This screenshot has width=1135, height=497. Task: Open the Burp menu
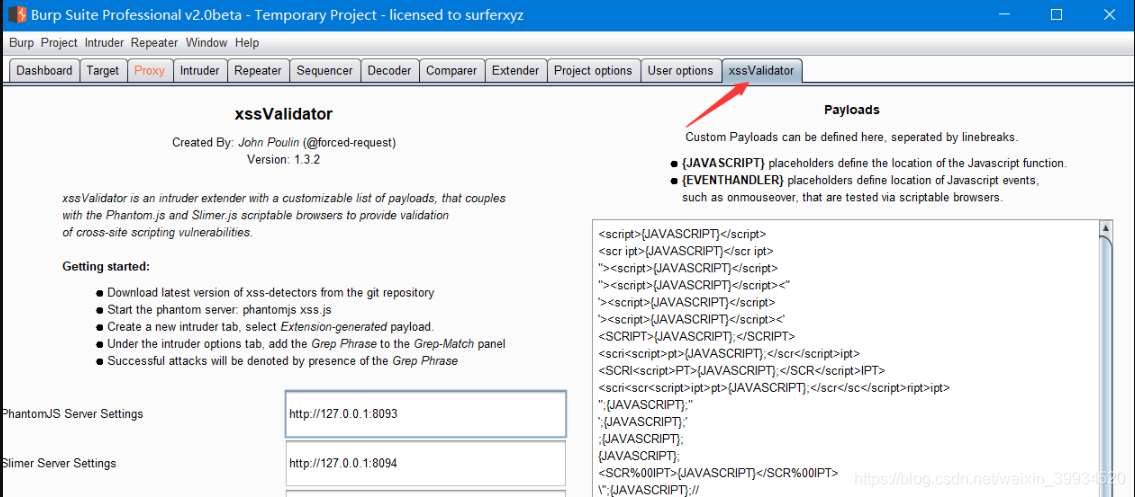click(21, 43)
